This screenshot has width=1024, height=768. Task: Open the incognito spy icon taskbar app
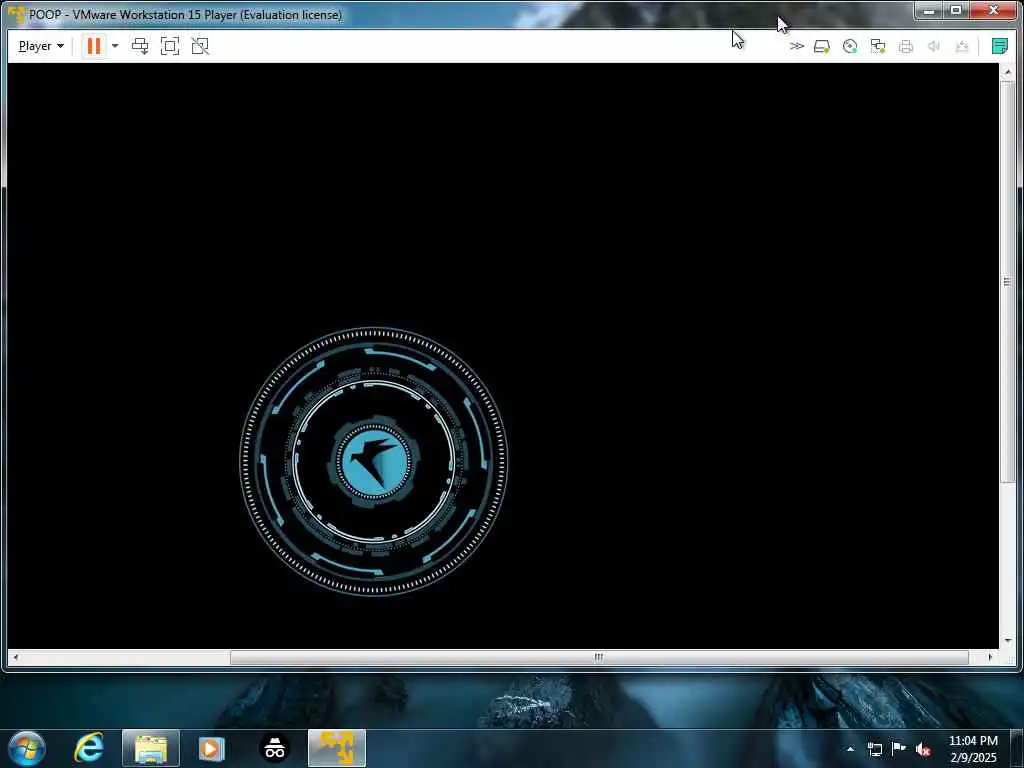point(274,748)
